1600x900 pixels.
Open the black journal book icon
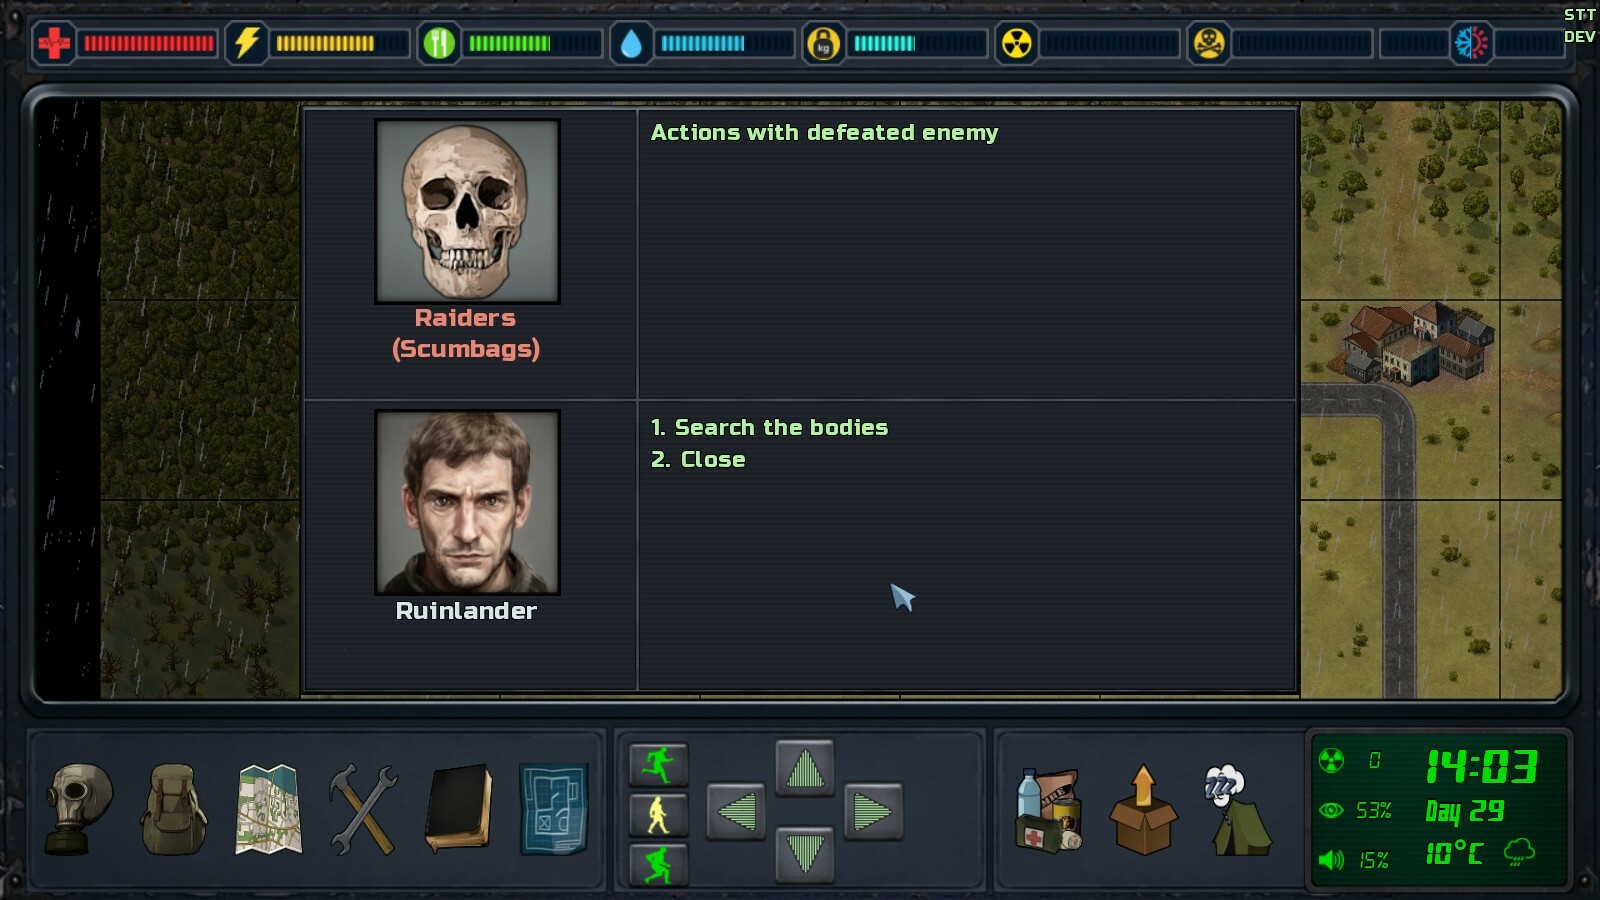pyautogui.click(x=458, y=809)
